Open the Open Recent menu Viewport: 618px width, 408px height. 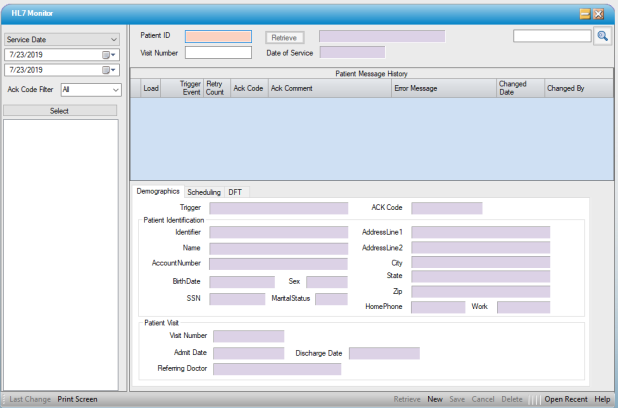[565, 399]
